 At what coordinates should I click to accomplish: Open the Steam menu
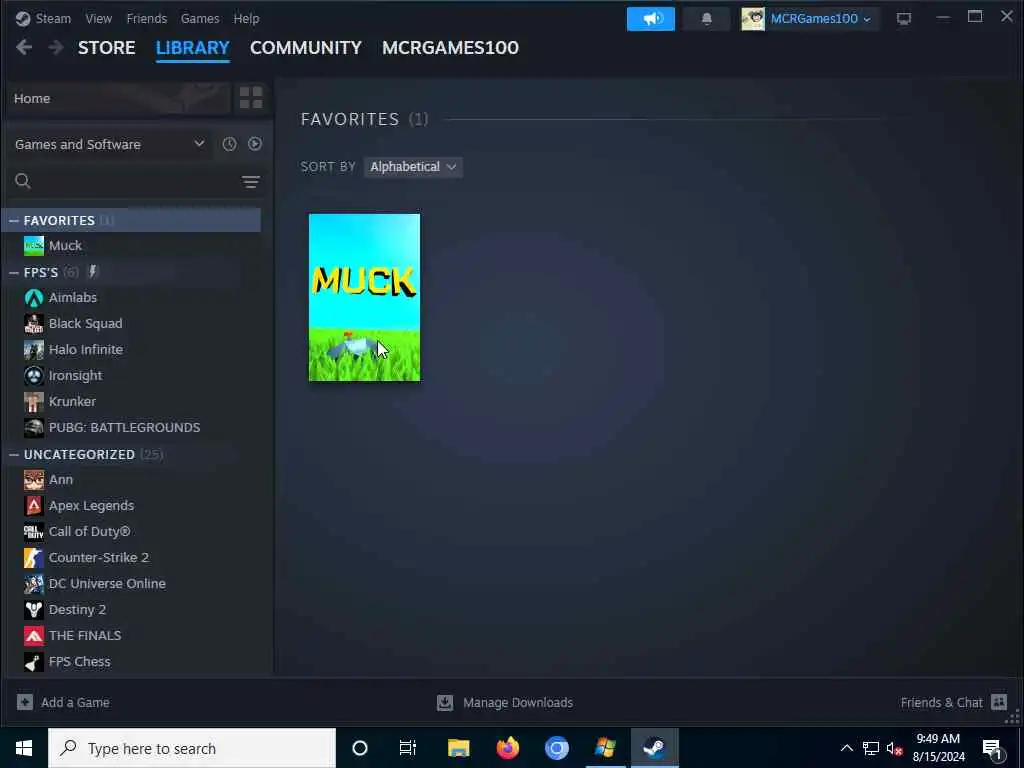[53, 18]
